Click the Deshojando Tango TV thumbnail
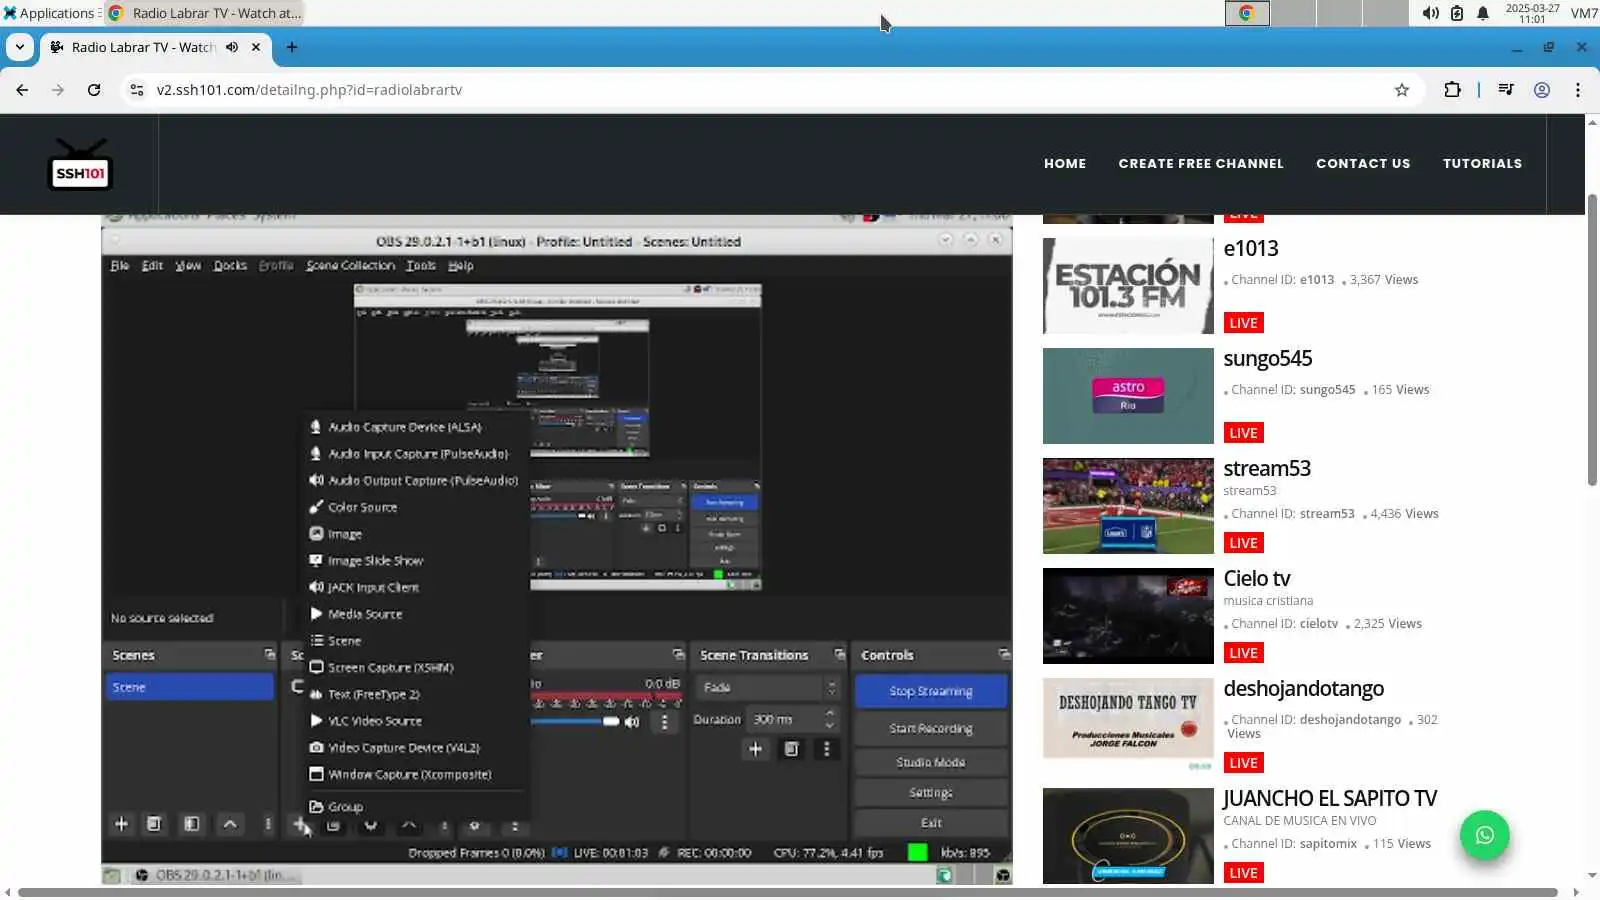This screenshot has height=900, width=1600. 1128,726
